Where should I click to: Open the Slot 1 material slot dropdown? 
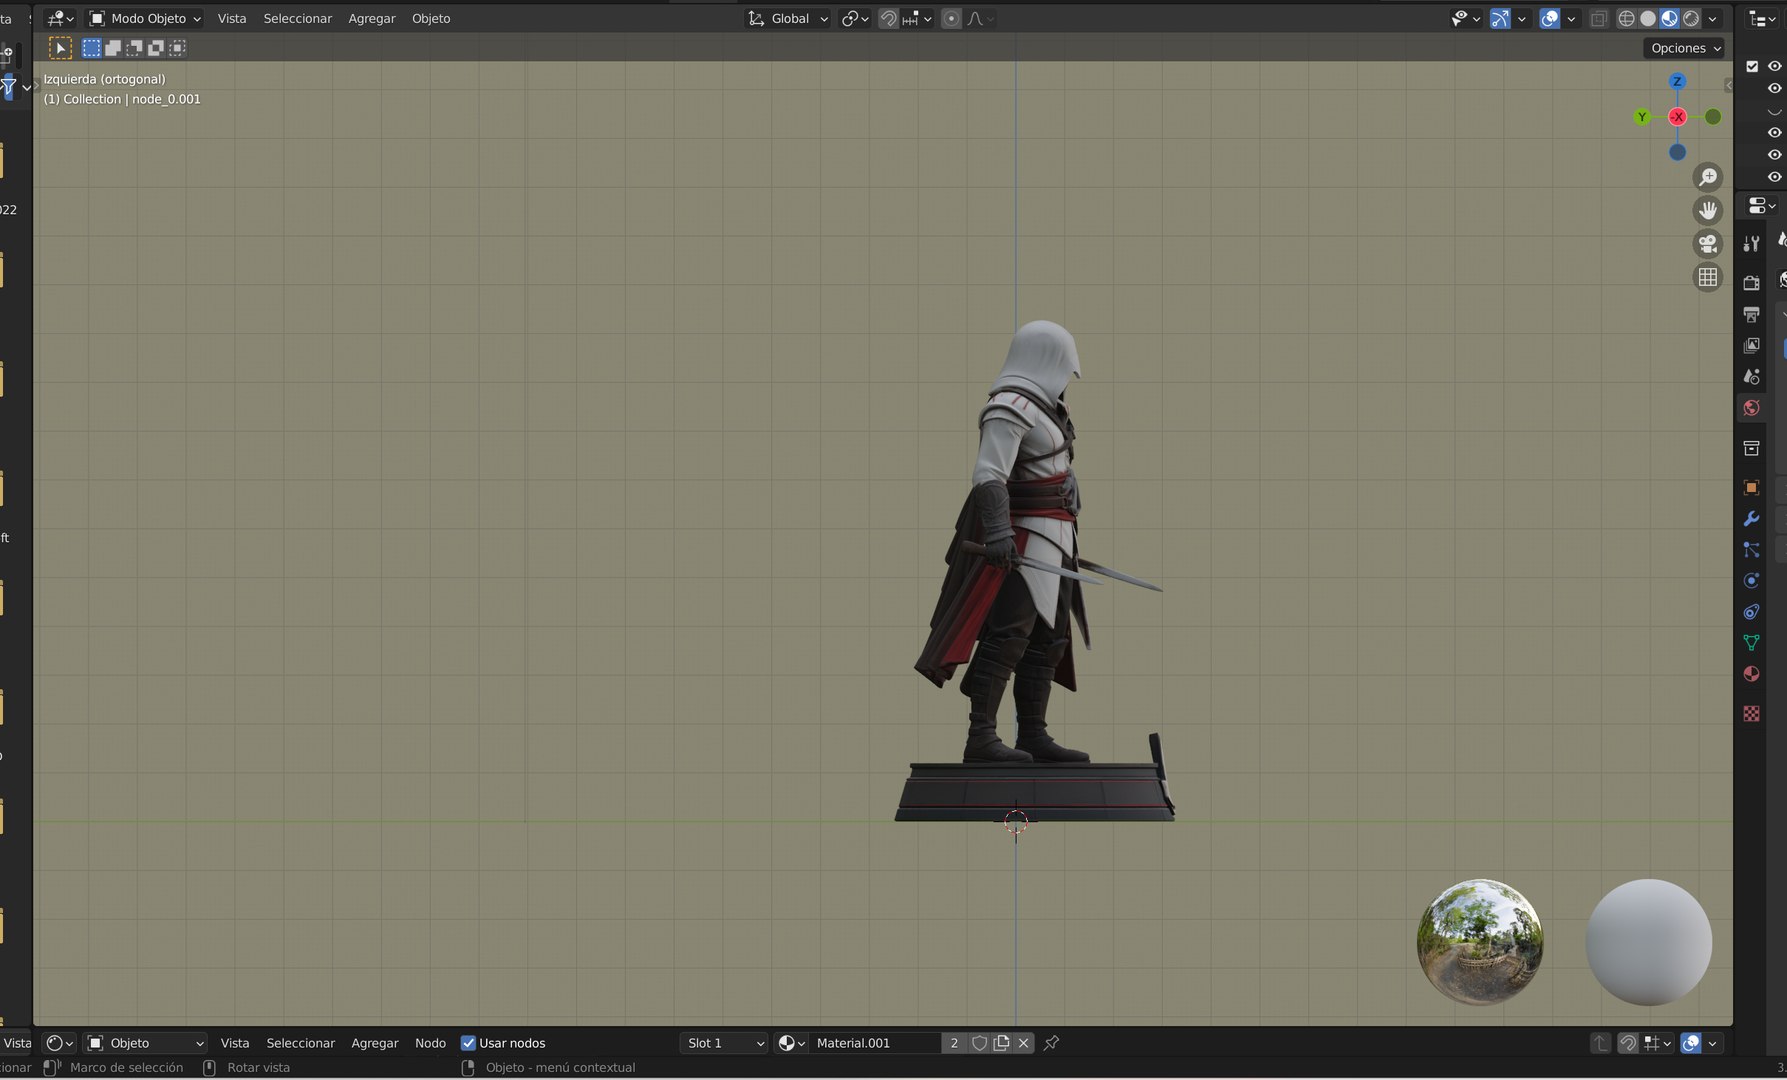724,1043
